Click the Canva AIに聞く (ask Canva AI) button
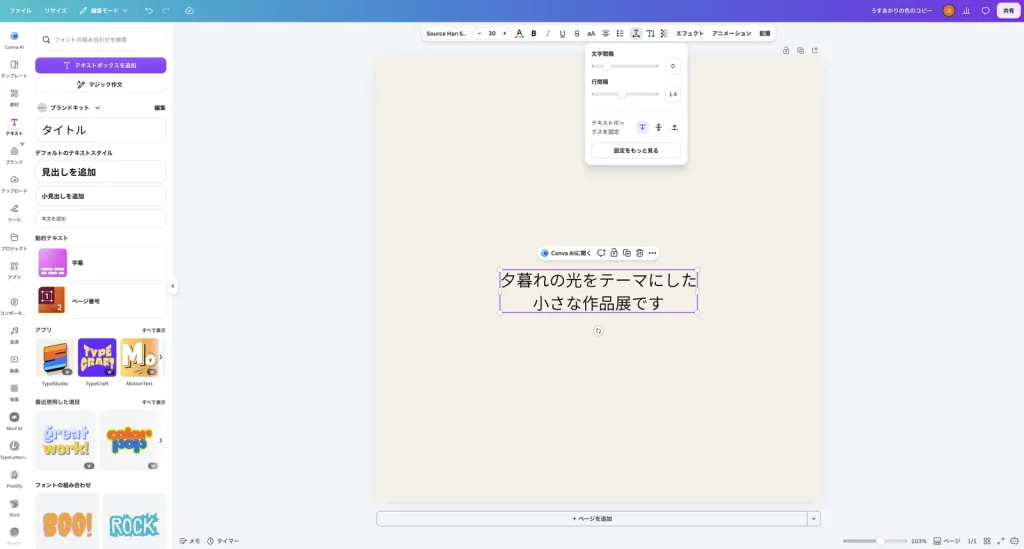 (x=566, y=253)
